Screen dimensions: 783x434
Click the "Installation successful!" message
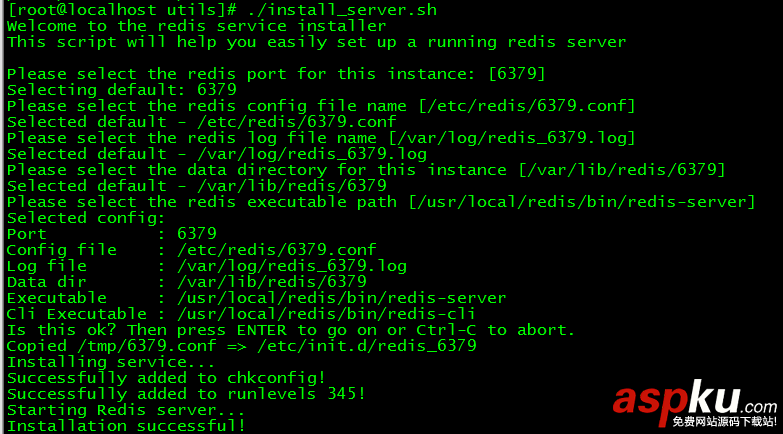[x=126, y=426]
